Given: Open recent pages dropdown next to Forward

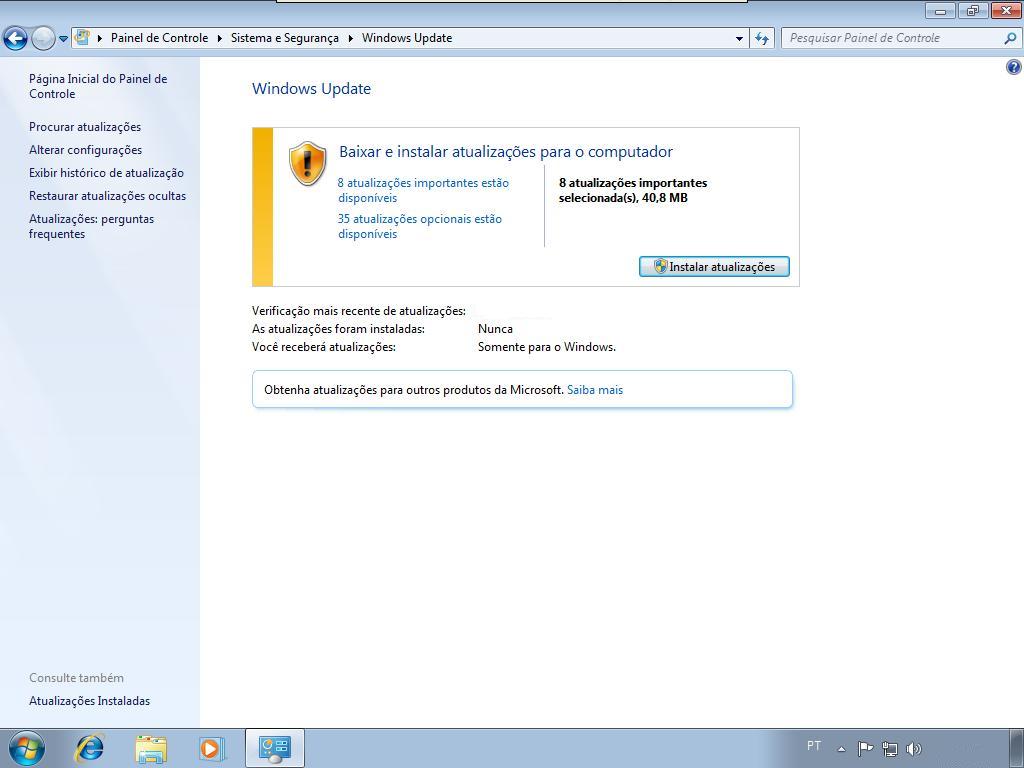Looking at the screenshot, I should (x=63, y=39).
